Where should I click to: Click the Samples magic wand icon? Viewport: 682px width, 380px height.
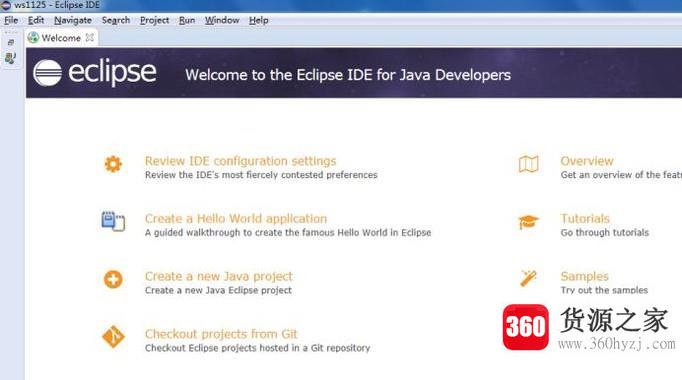pyautogui.click(x=528, y=278)
